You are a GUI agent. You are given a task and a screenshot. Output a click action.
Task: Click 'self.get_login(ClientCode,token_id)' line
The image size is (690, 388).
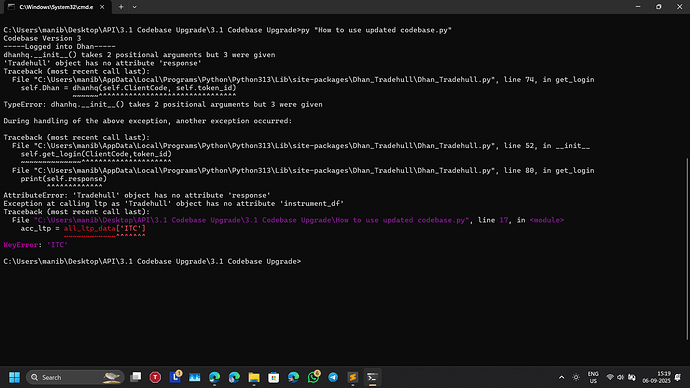click(96, 154)
